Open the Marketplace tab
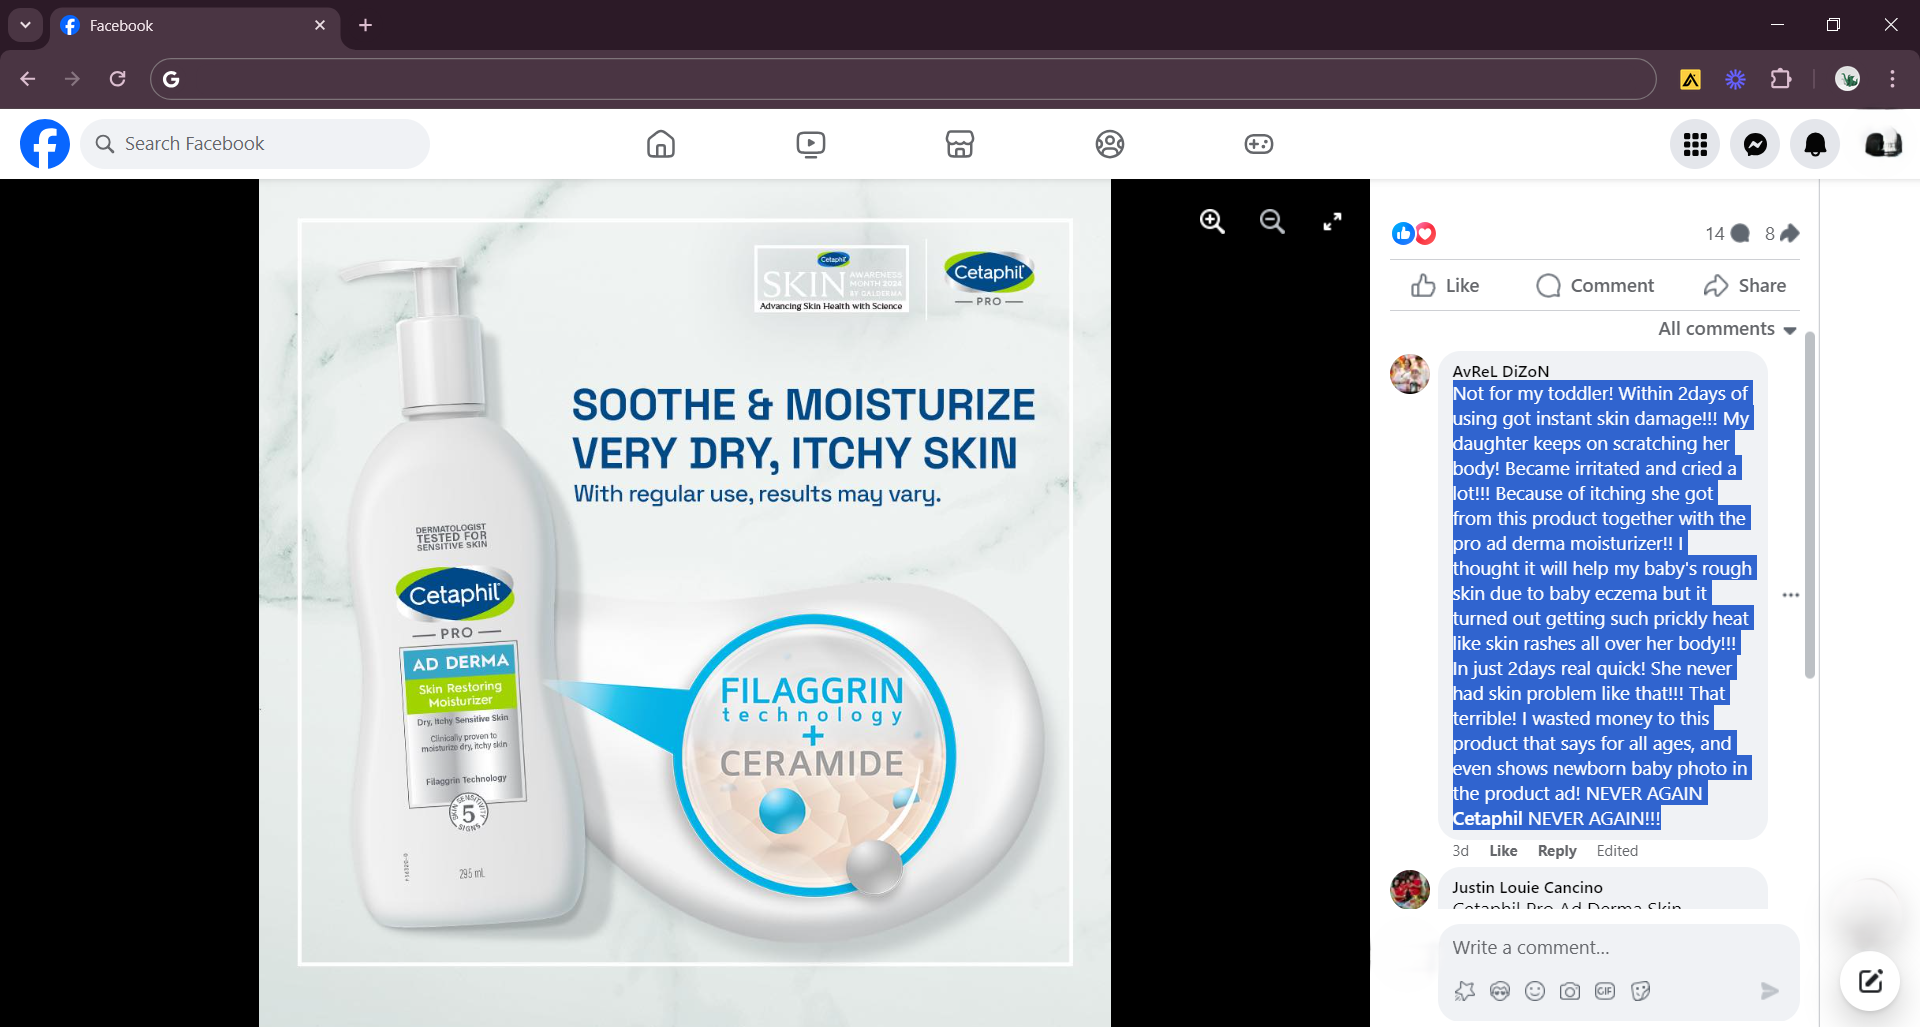The width and height of the screenshot is (1920, 1027). [960, 144]
